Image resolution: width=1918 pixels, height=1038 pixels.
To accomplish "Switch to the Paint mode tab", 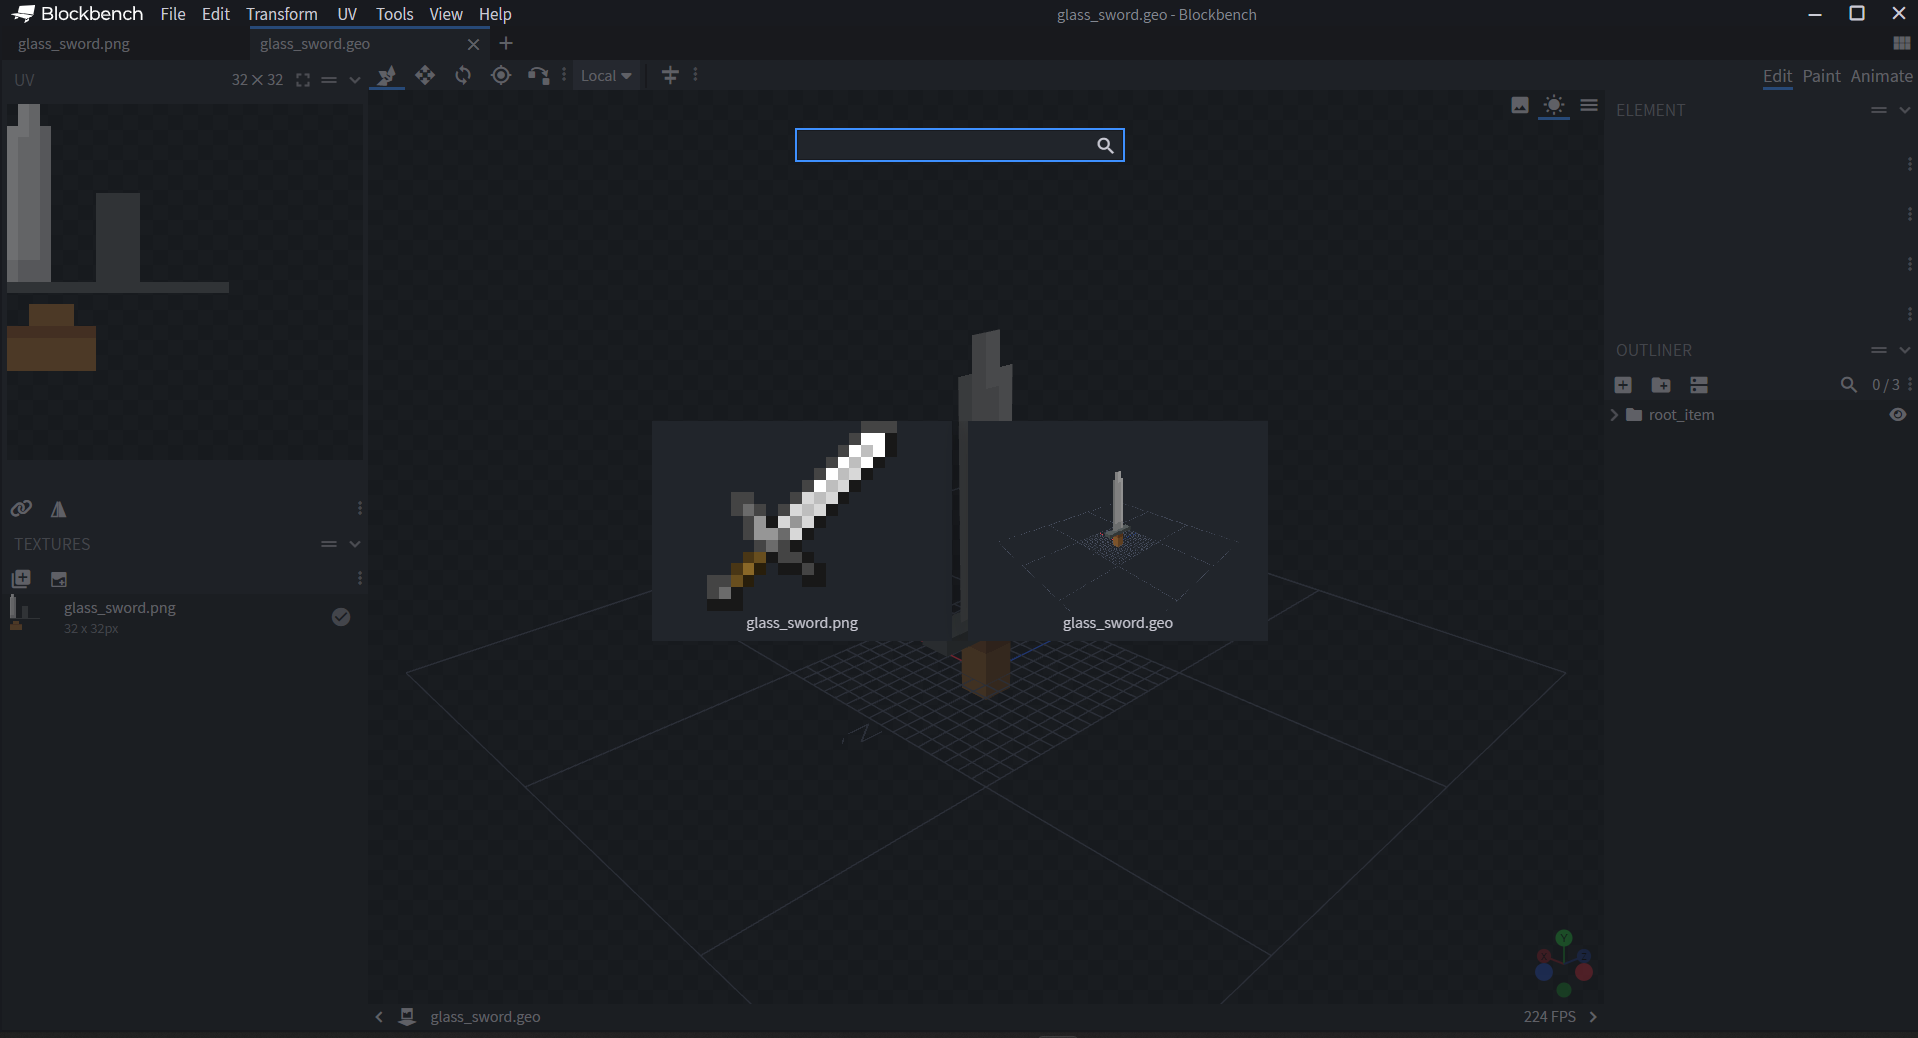I will tap(1821, 76).
